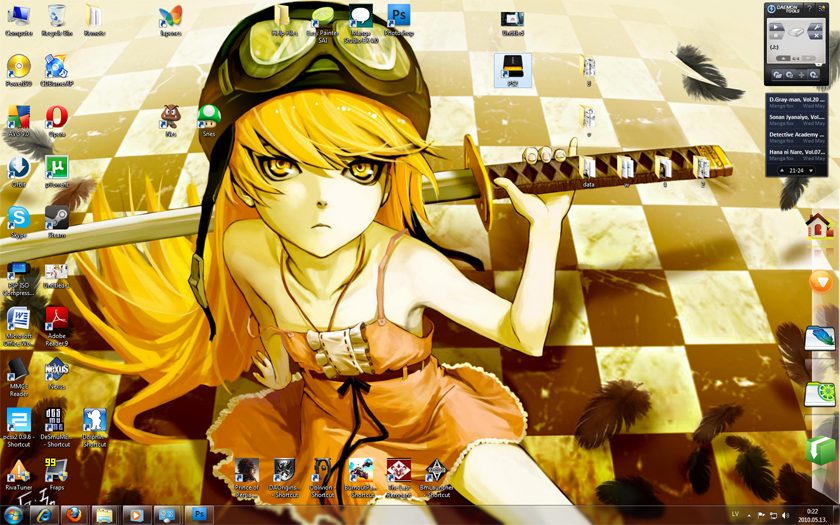Click the house icon in the side dock

tap(820, 226)
